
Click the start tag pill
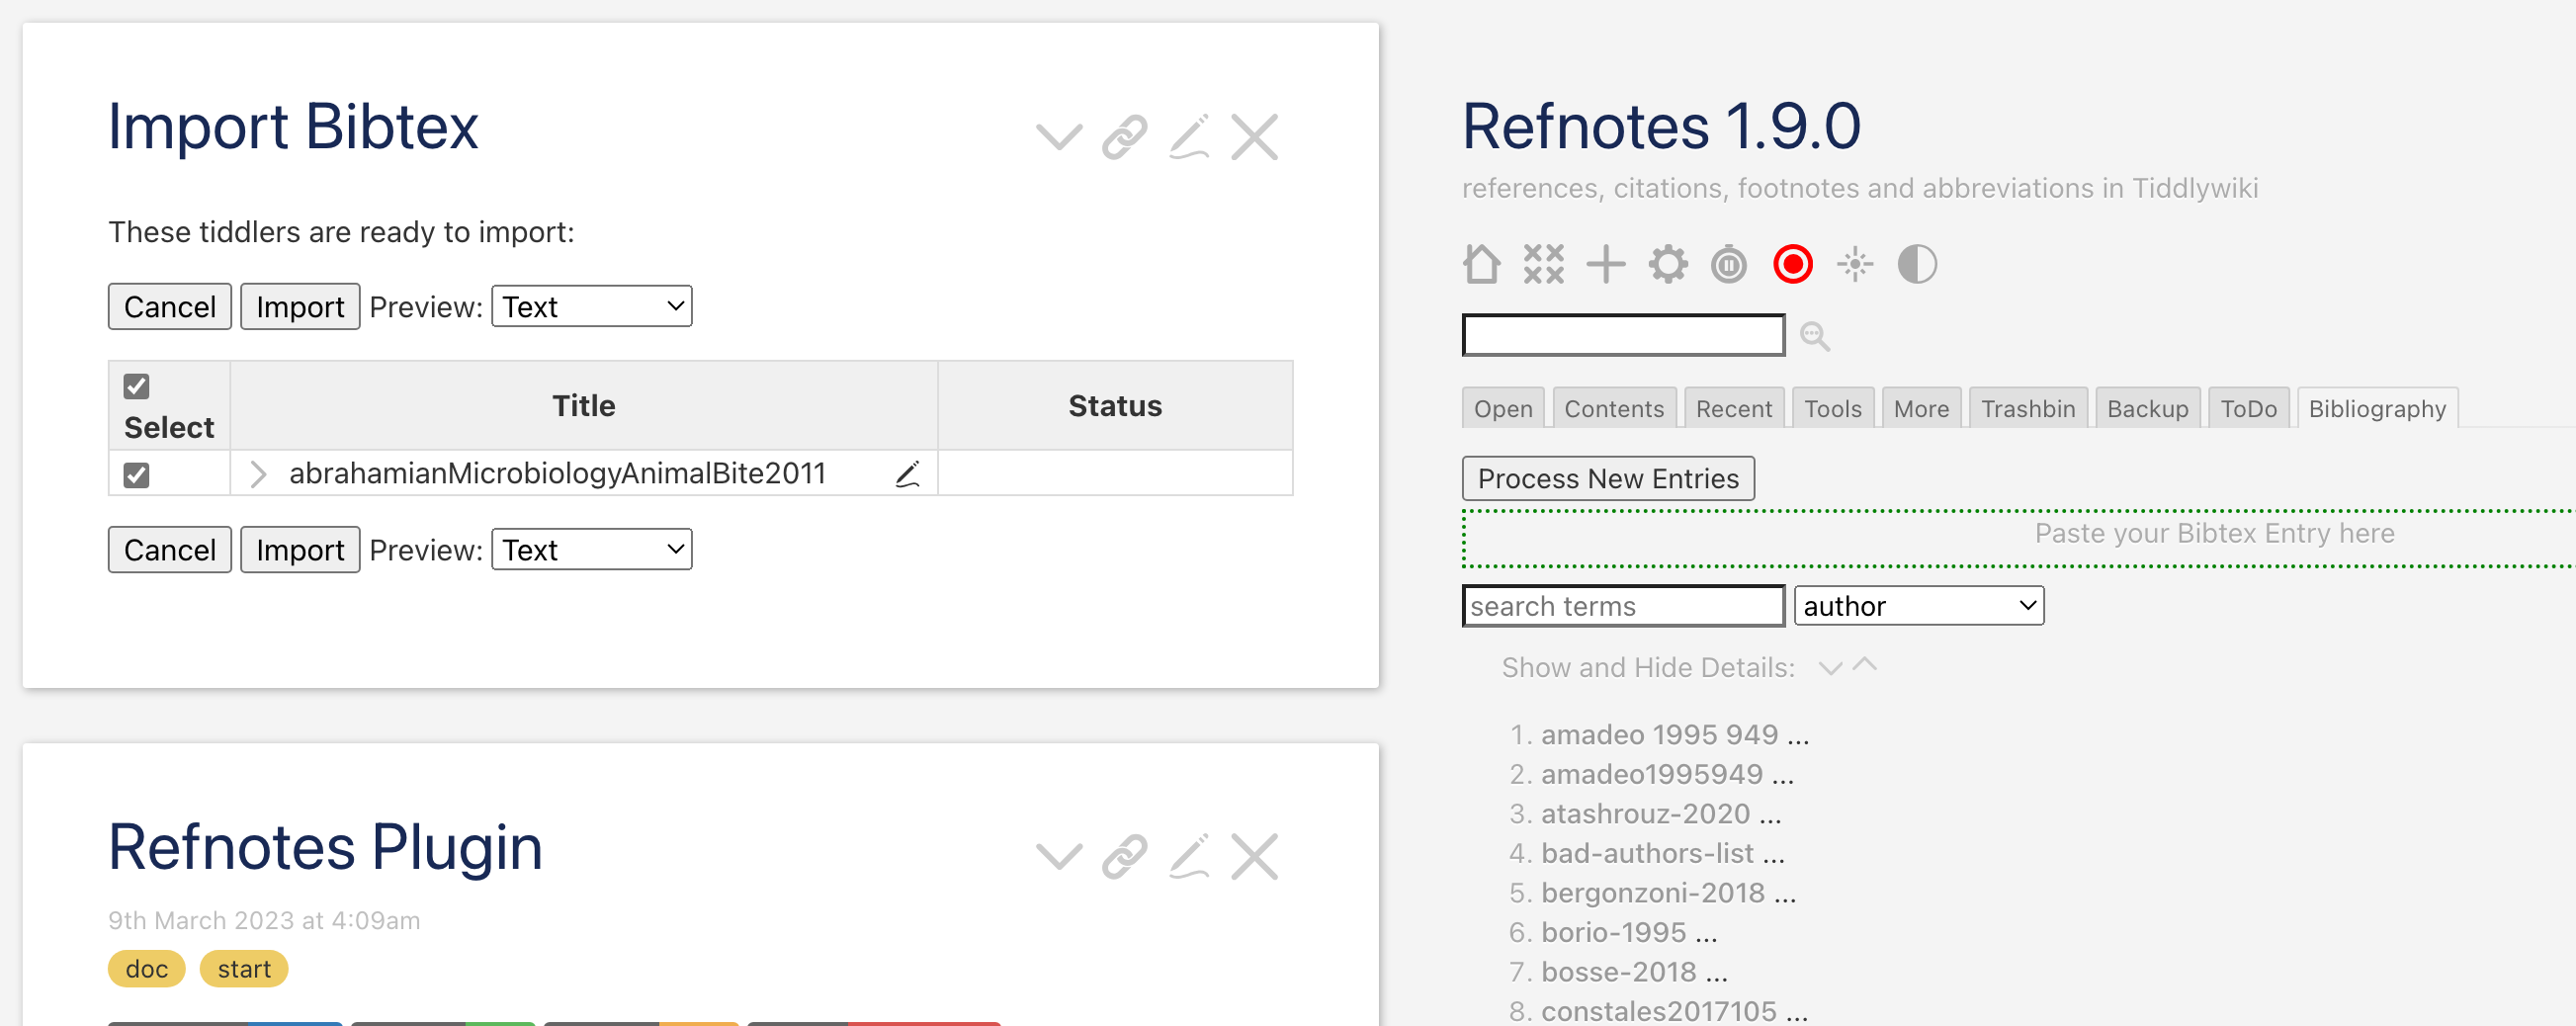(x=244, y=969)
